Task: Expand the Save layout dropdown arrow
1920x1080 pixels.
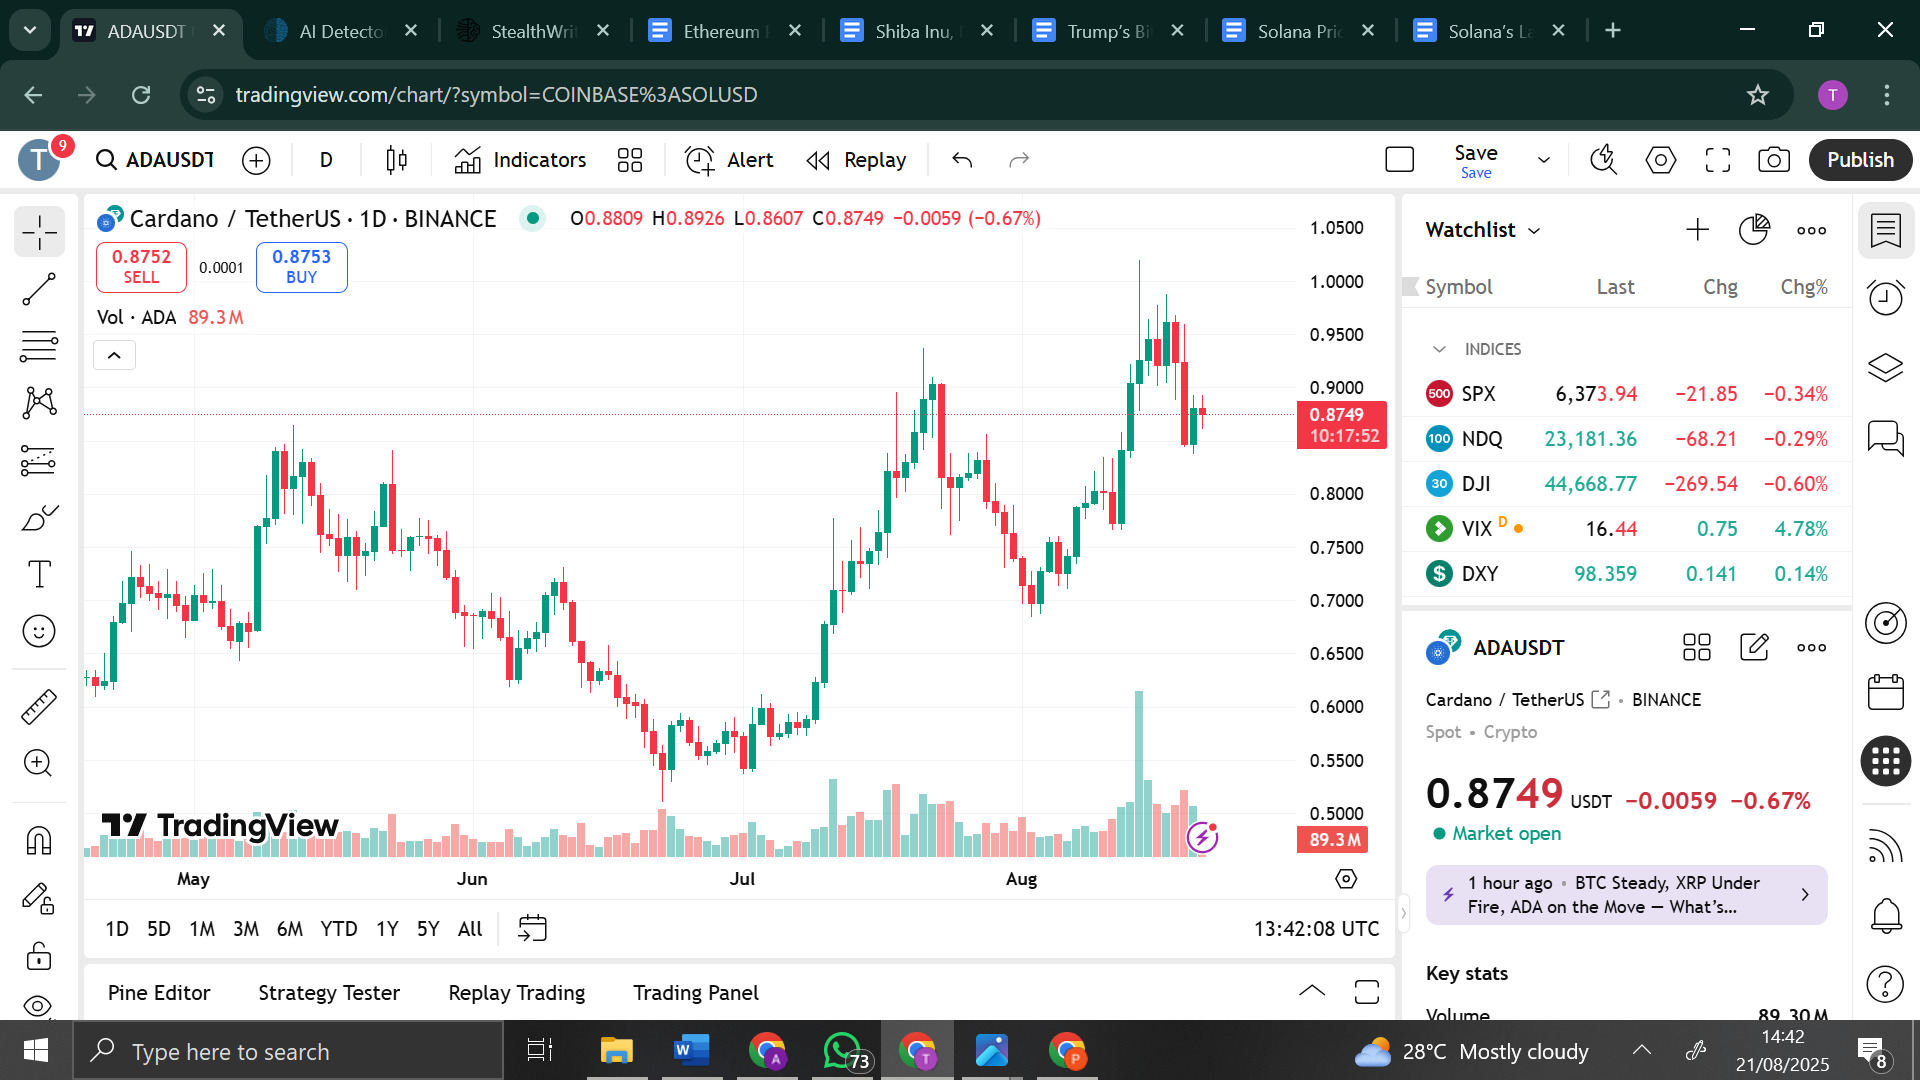Action: 1544,160
